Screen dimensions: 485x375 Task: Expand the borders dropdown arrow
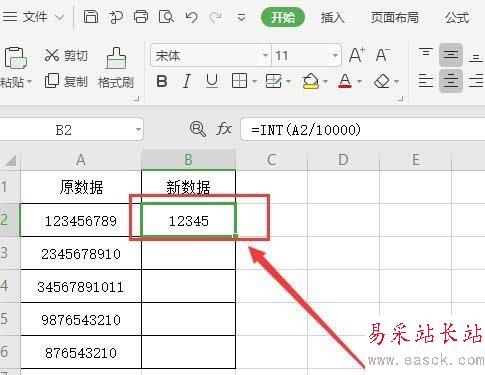coord(254,81)
